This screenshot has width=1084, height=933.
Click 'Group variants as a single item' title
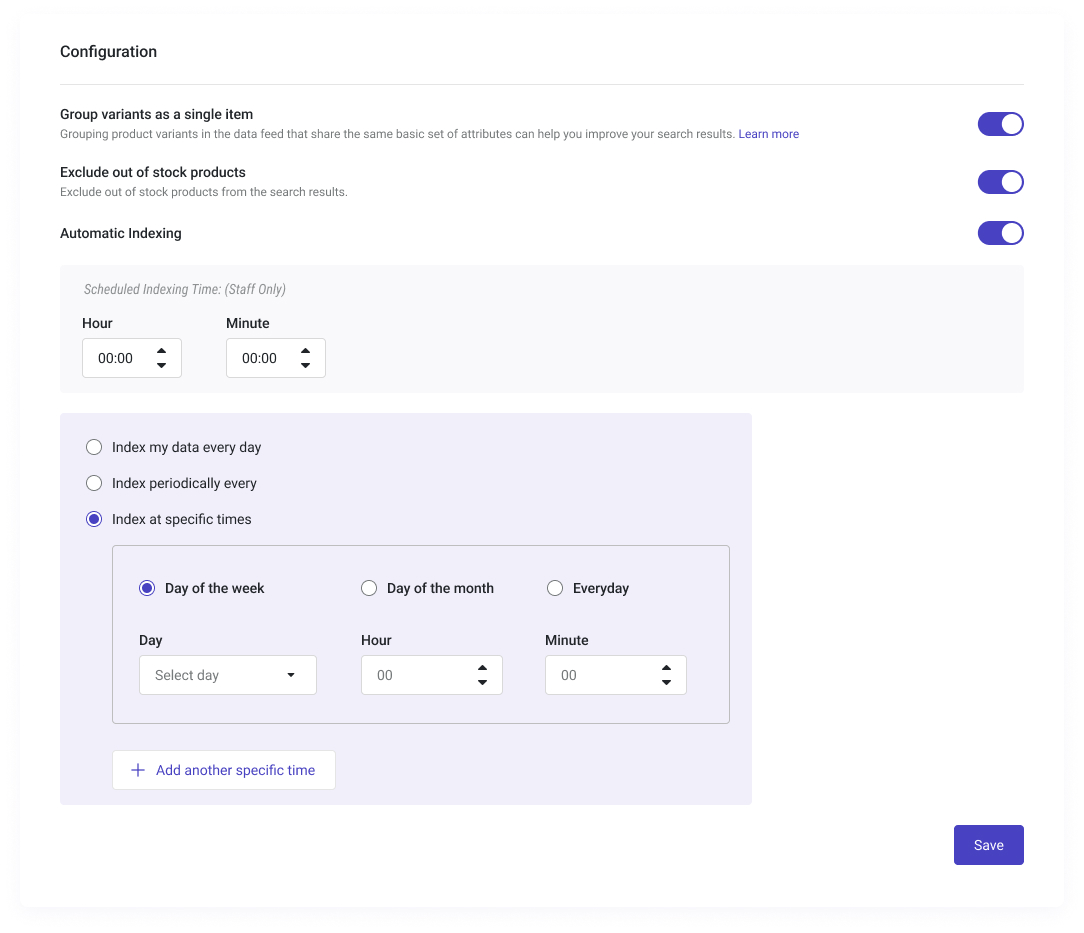click(156, 114)
